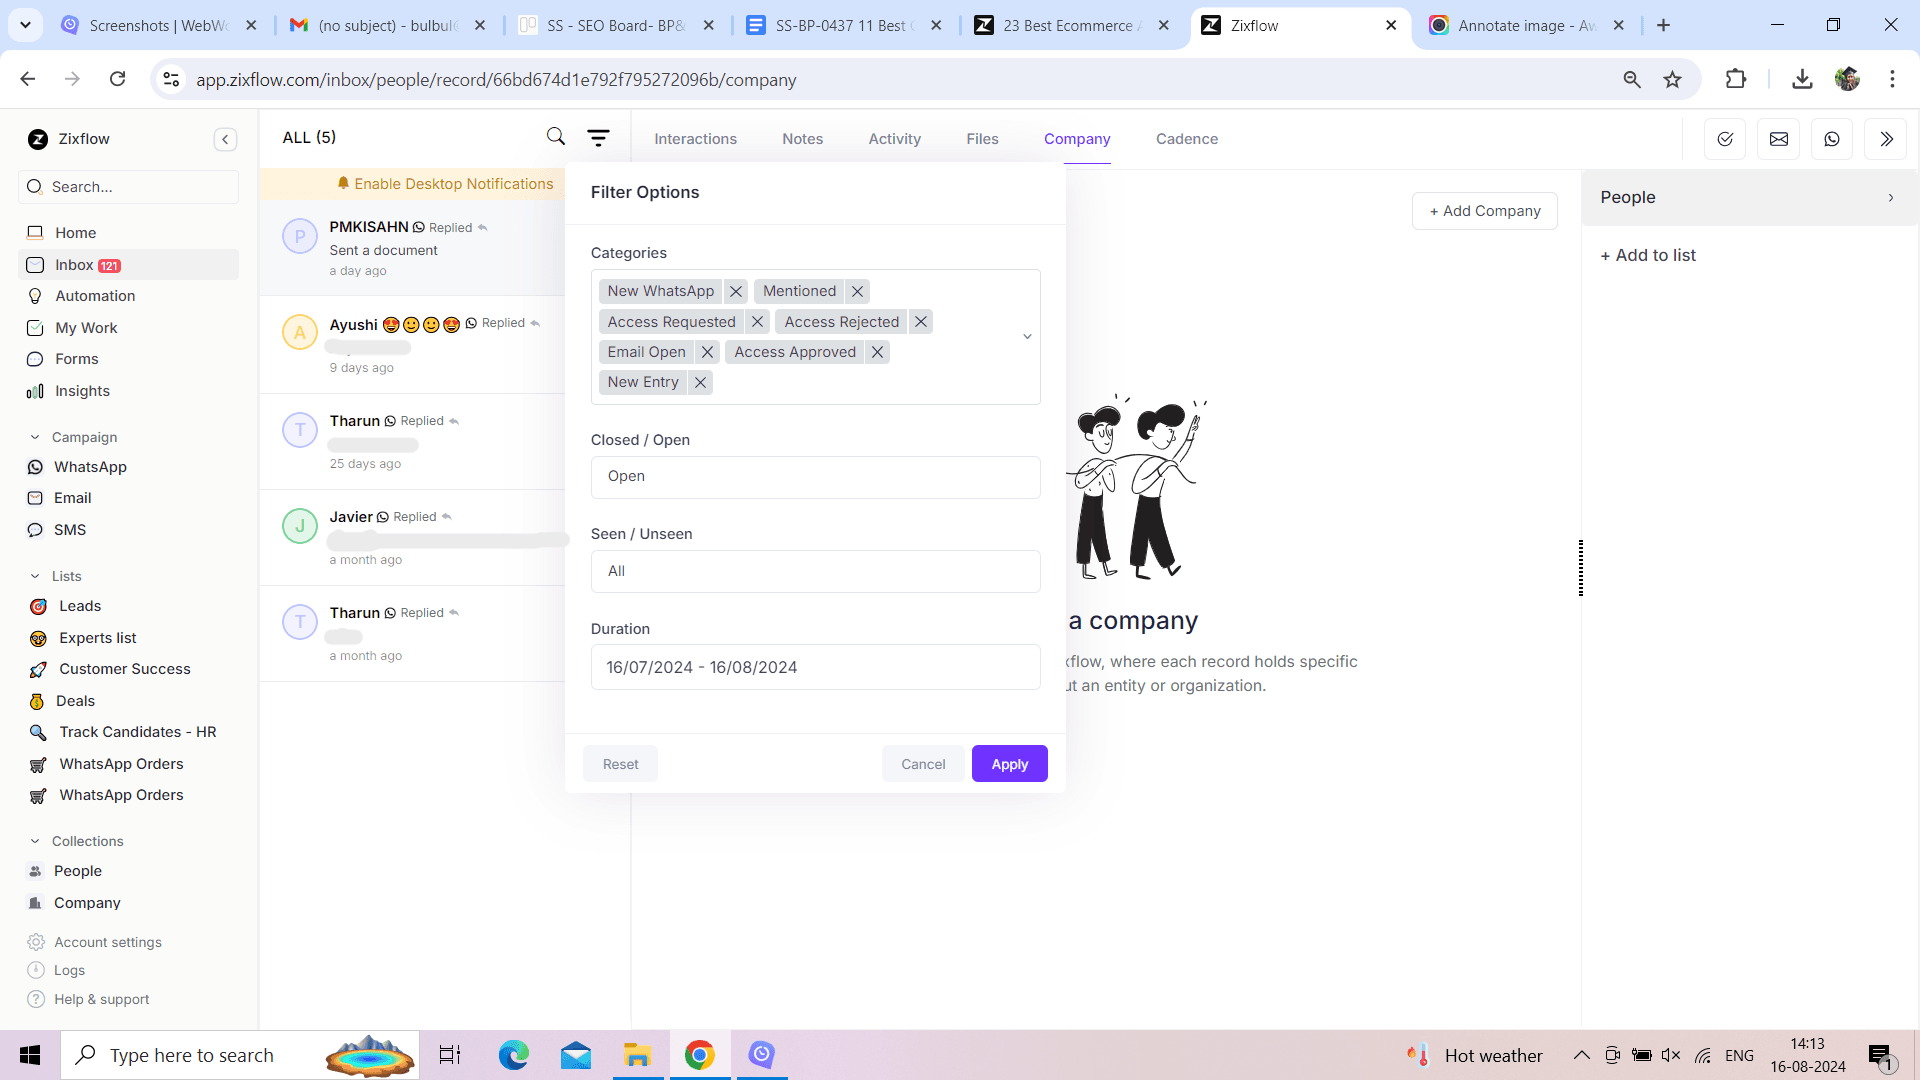Open the WhatsApp icon in top toolbar
This screenshot has height=1080, width=1920.
point(1831,139)
